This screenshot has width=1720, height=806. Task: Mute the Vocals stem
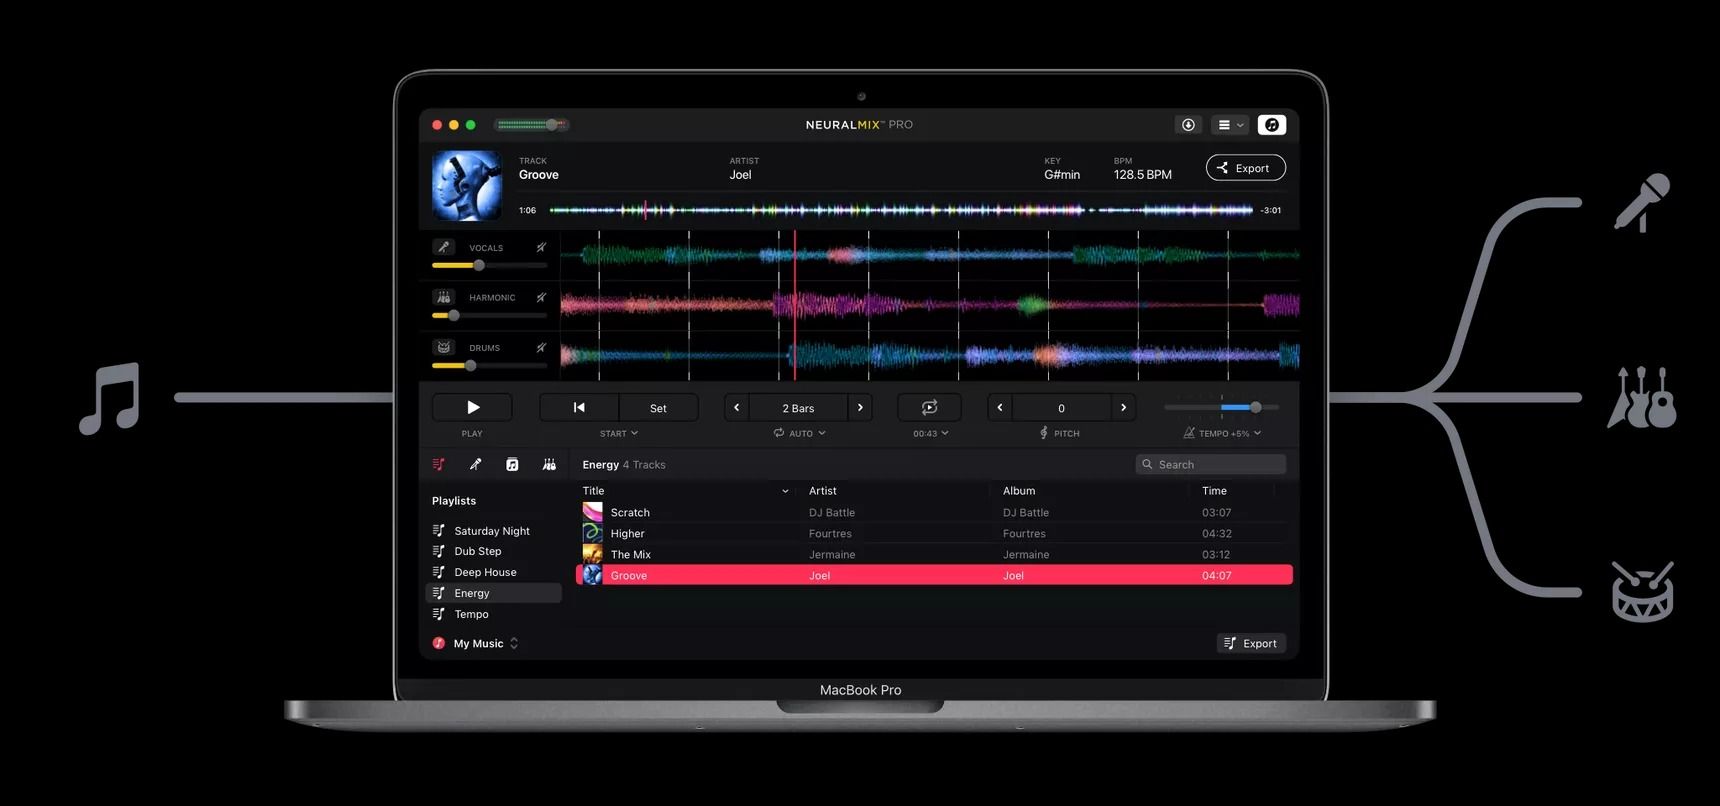point(541,247)
